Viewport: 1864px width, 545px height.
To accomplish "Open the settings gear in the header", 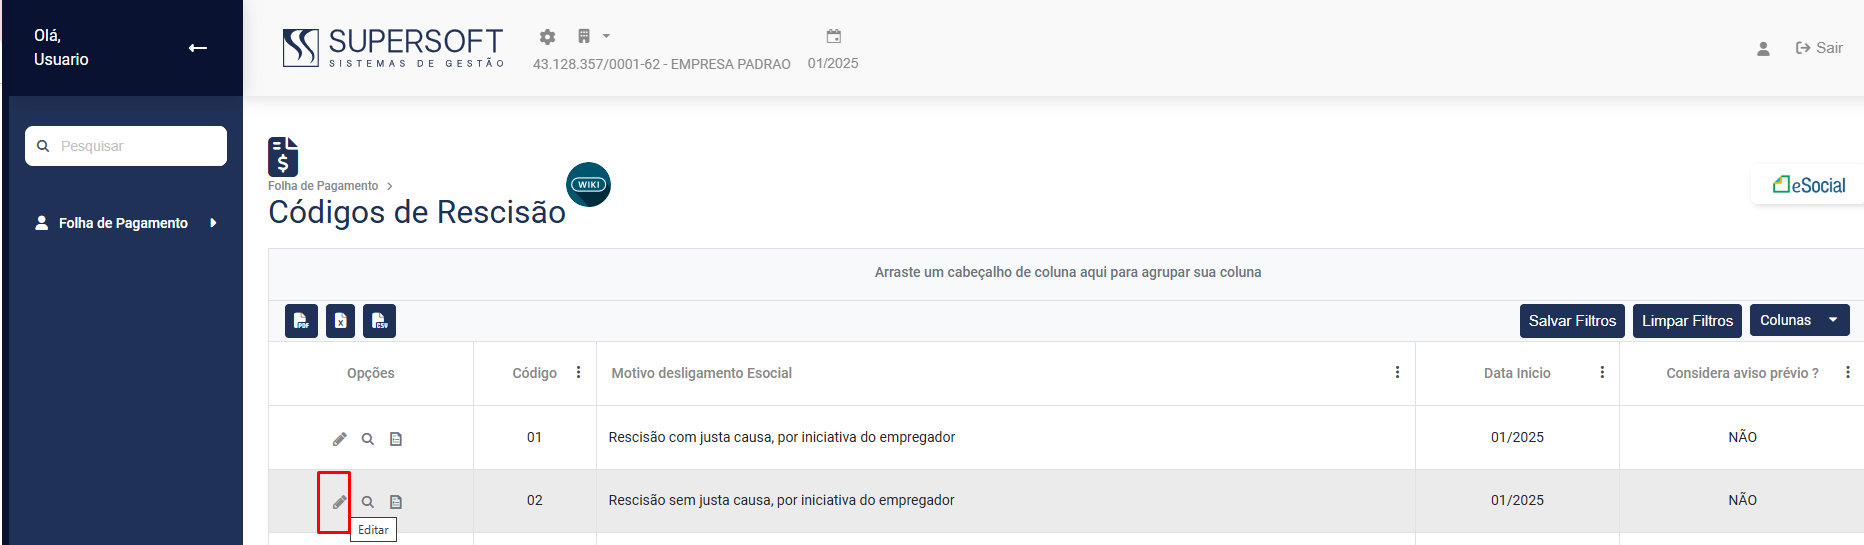I will point(547,37).
